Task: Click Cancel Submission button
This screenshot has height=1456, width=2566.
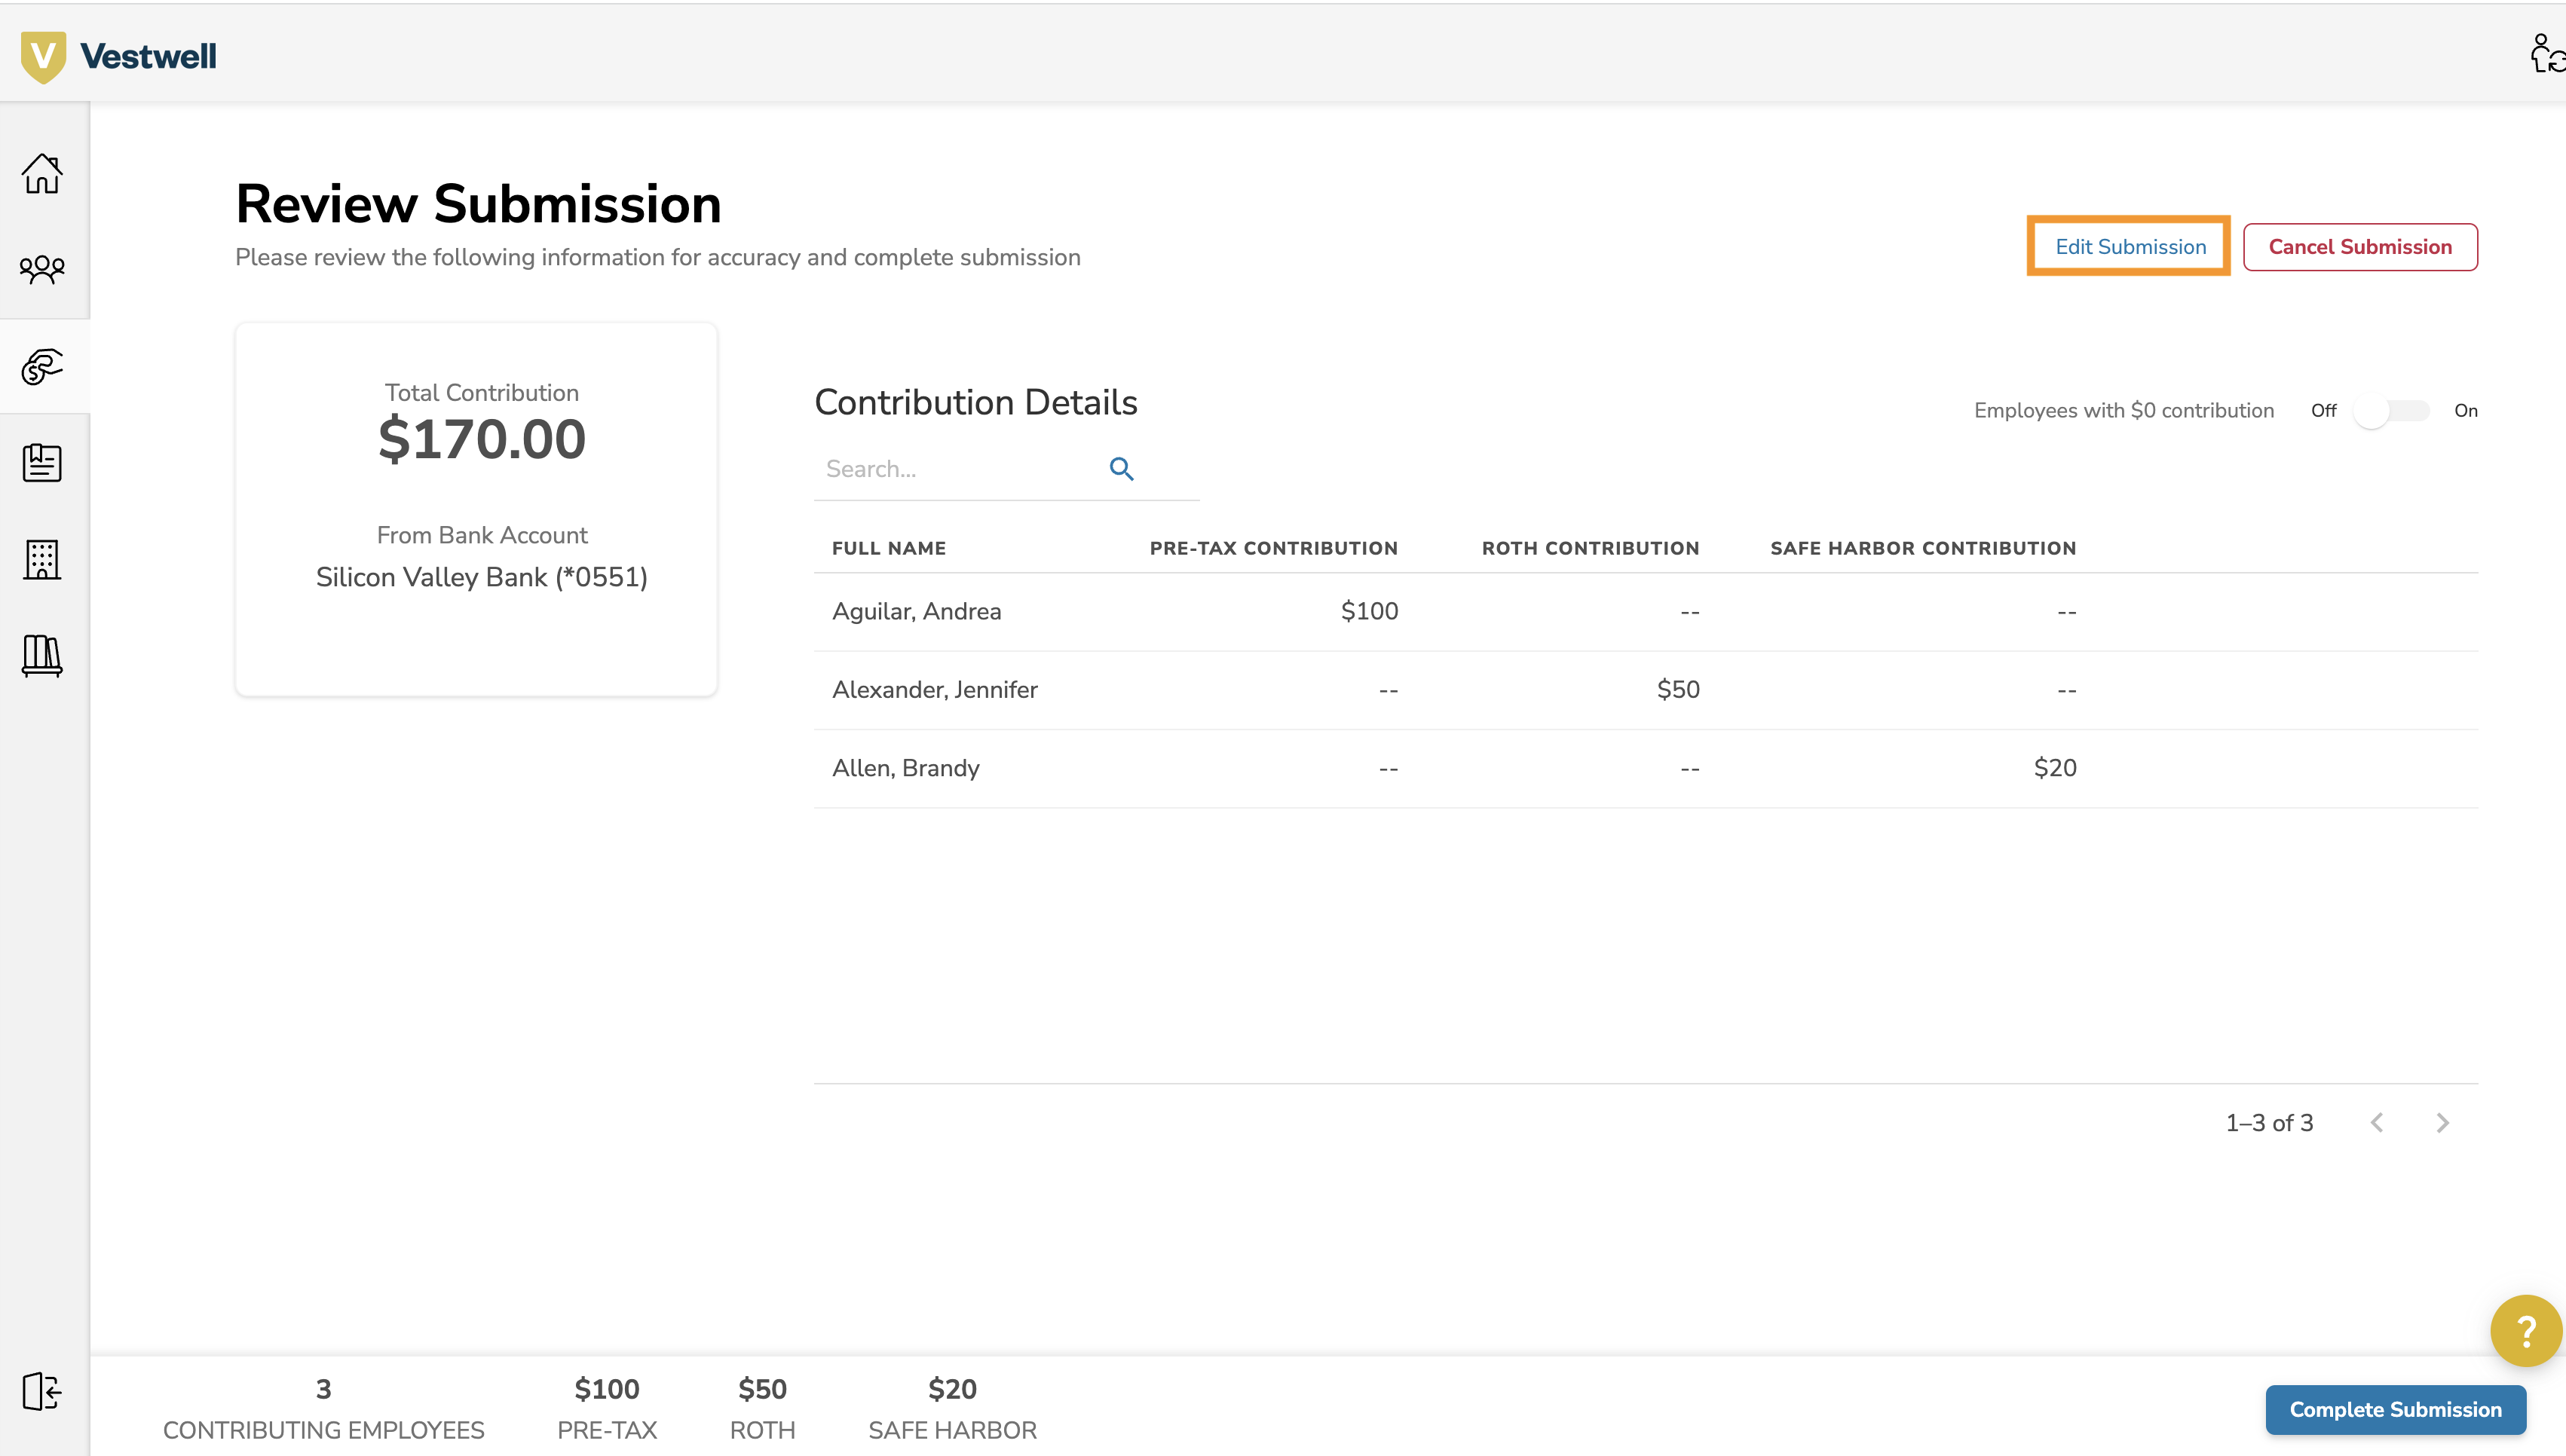Action: [2360, 247]
